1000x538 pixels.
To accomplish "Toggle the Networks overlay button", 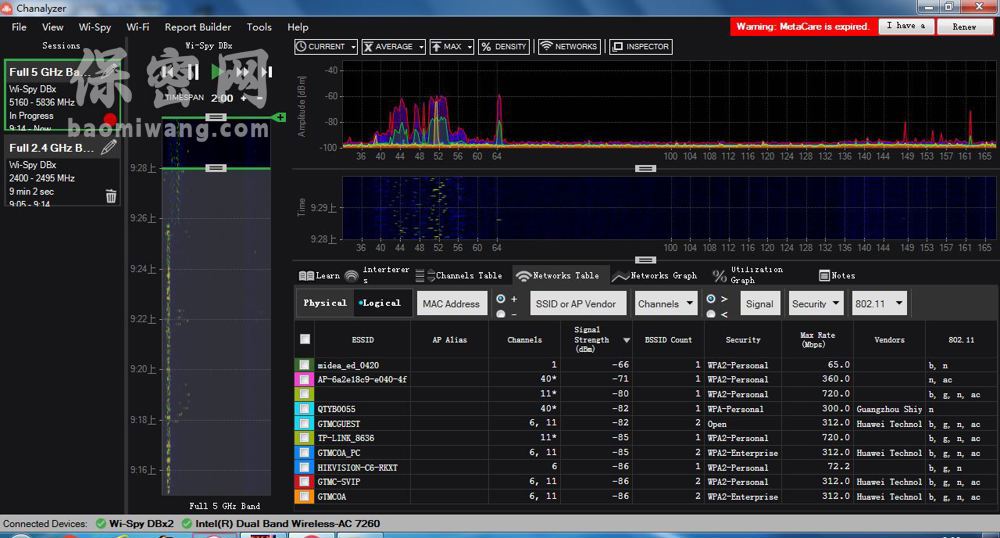I will (568, 47).
